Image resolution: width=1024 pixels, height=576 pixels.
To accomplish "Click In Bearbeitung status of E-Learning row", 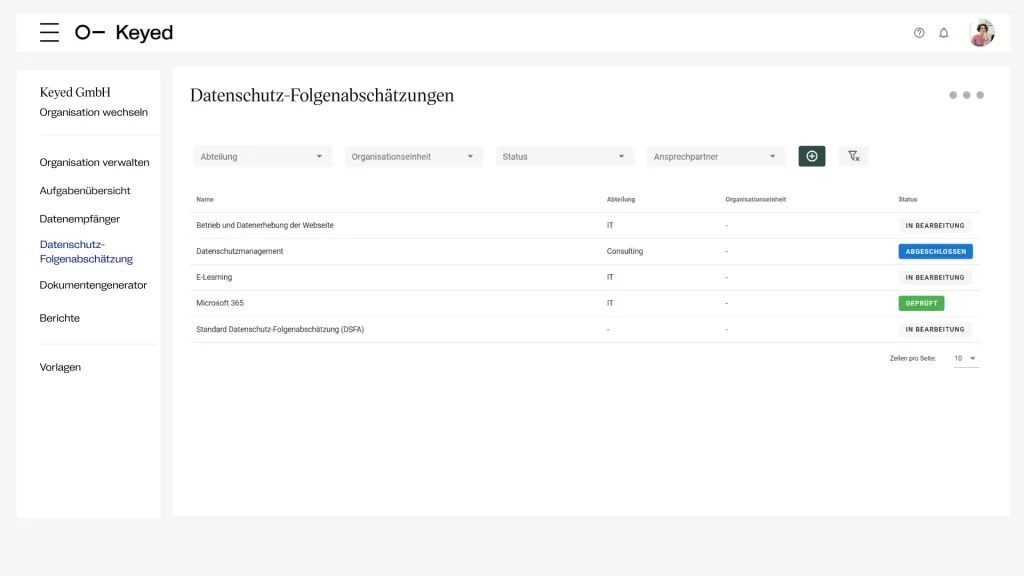I will click(x=935, y=278).
